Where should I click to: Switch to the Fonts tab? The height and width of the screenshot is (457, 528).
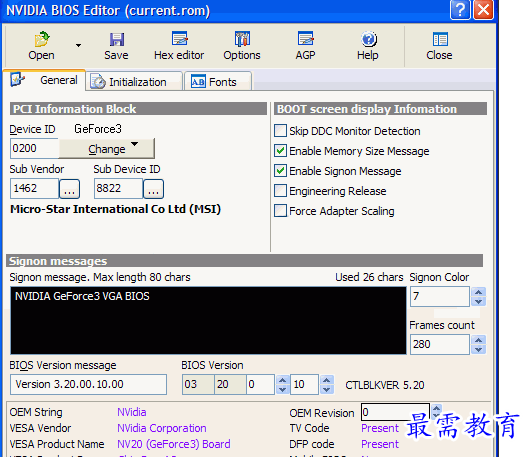[218, 82]
